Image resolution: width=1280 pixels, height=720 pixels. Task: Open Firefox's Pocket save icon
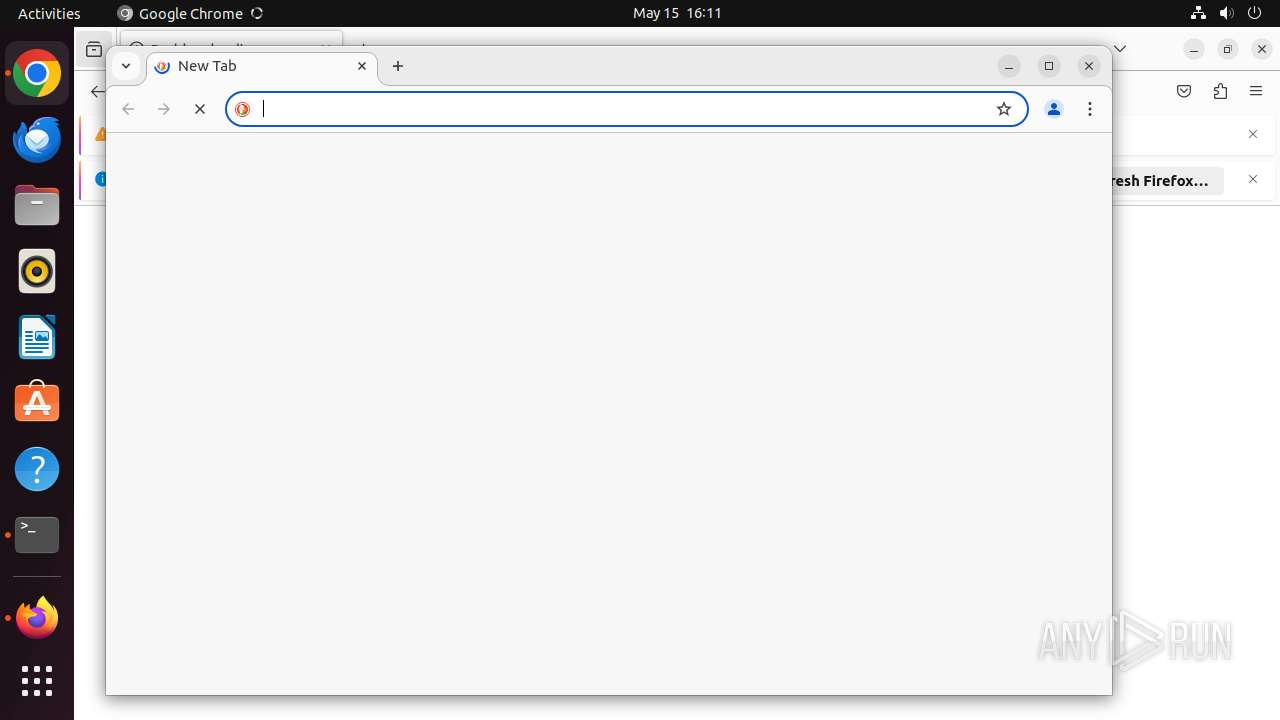pyautogui.click(x=1184, y=91)
